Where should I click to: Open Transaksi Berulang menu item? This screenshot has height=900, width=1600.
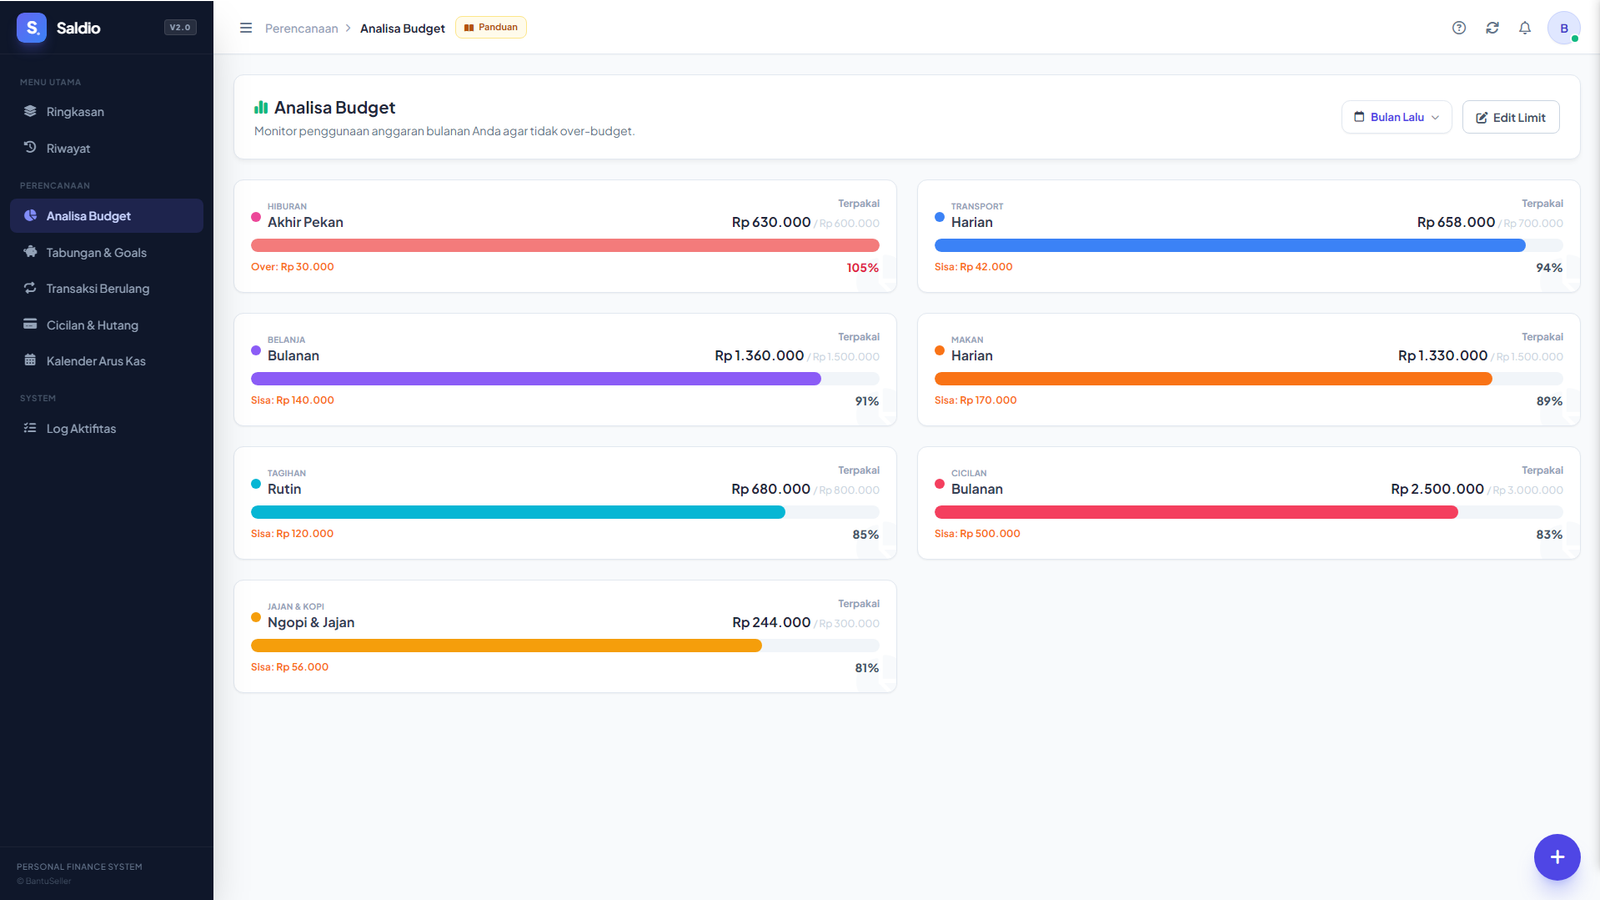[x=106, y=288]
